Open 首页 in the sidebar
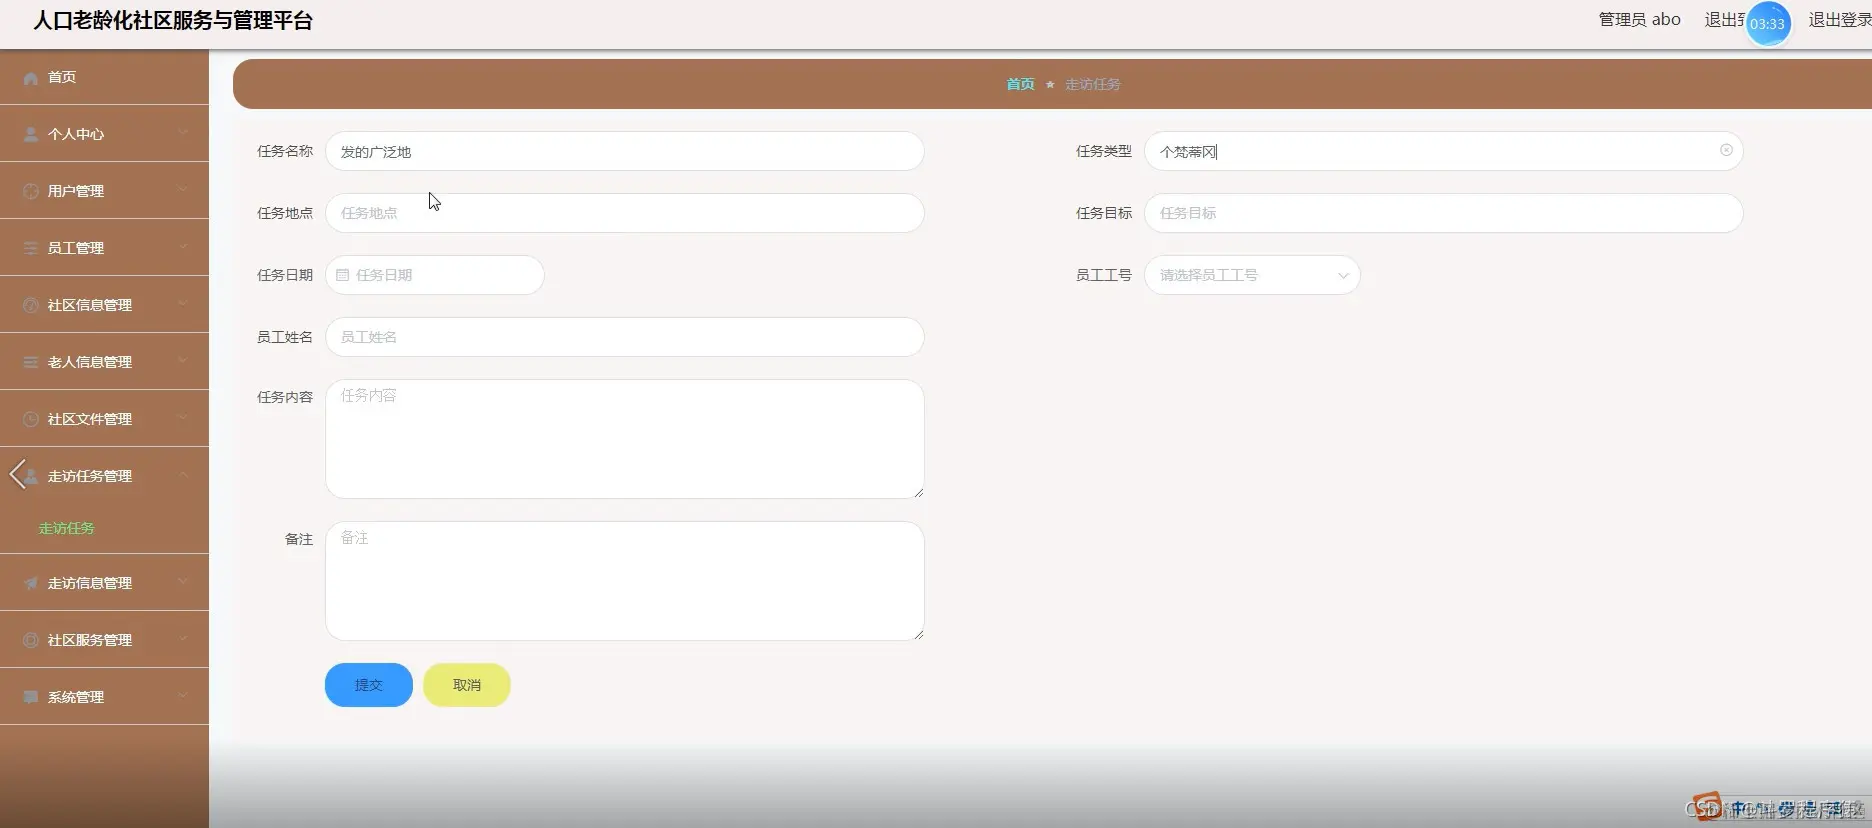Viewport: 1872px width, 828px height. click(x=104, y=77)
